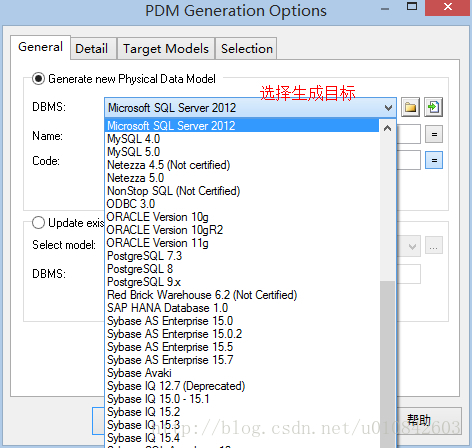472x448 pixels.
Task: Click the equals button next to Code
Action: tap(434, 160)
